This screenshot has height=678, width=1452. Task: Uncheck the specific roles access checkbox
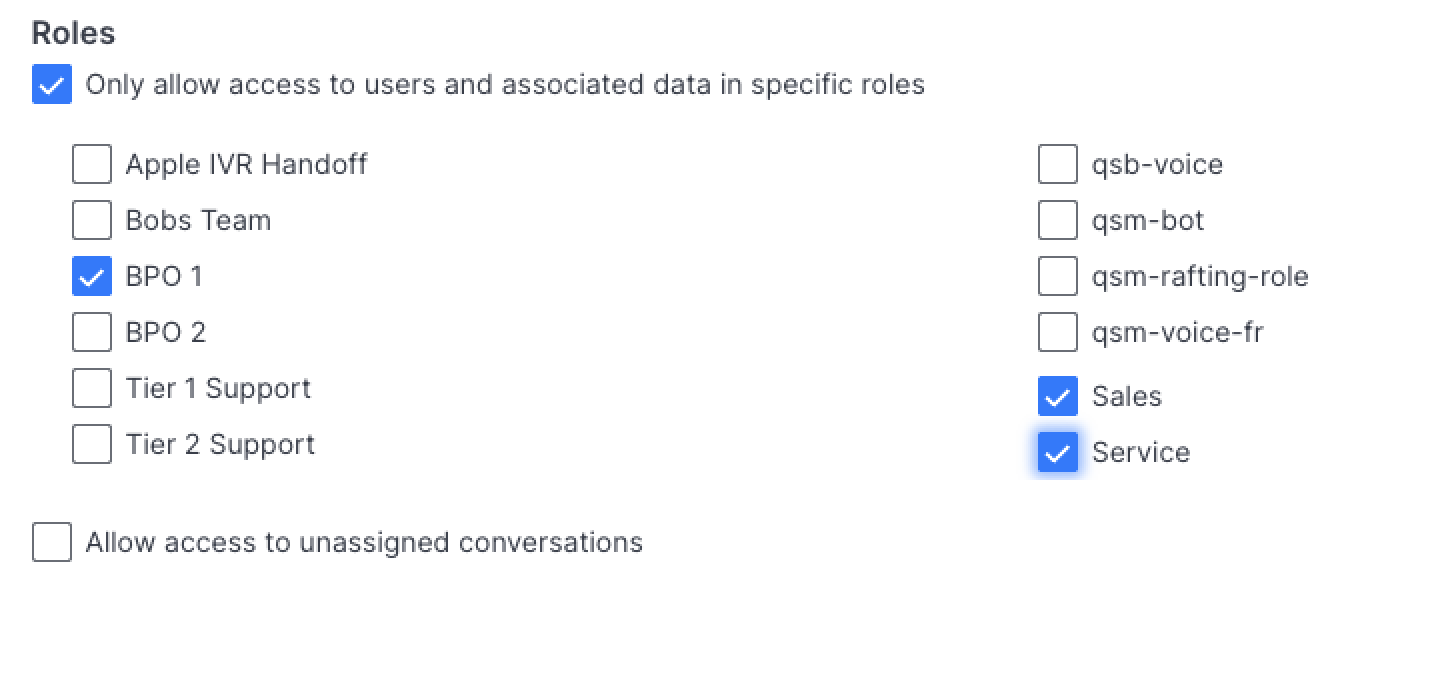[52, 85]
